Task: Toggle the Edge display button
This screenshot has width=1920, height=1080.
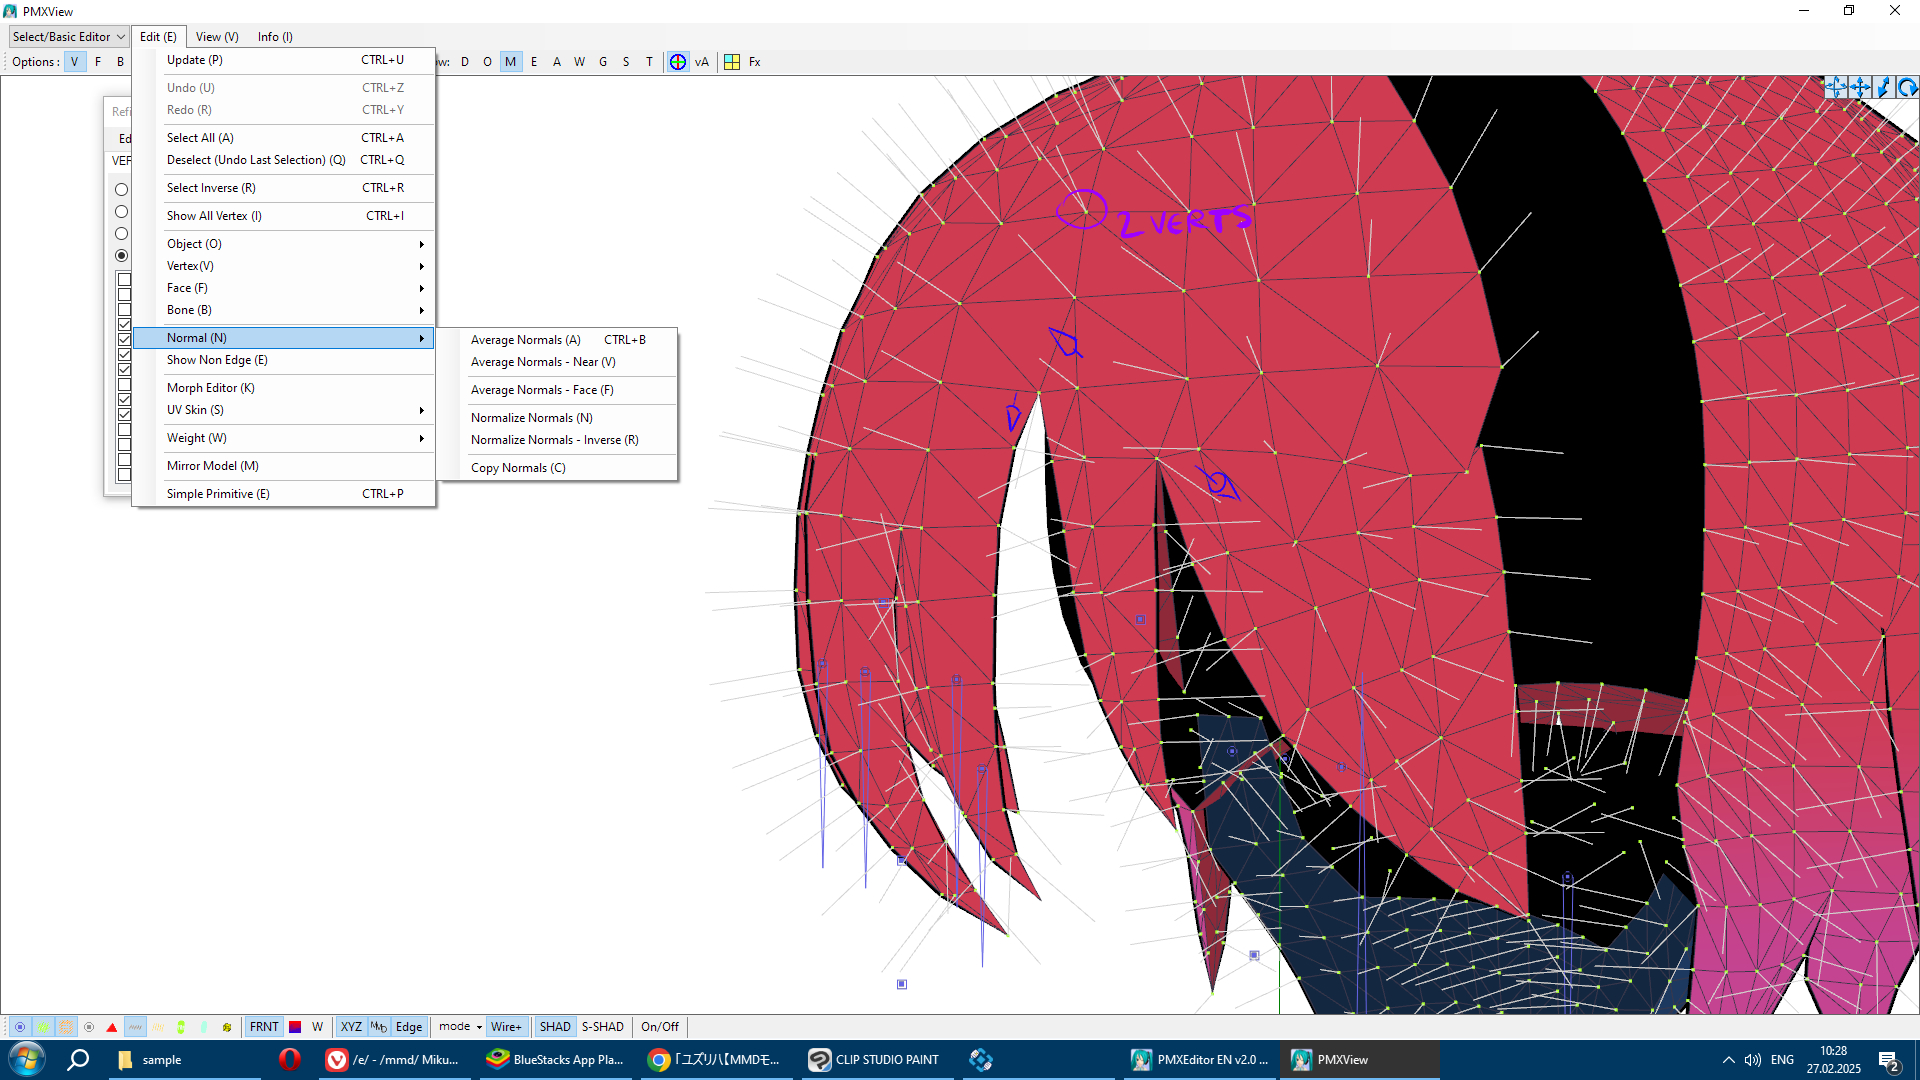Action: point(409,1027)
